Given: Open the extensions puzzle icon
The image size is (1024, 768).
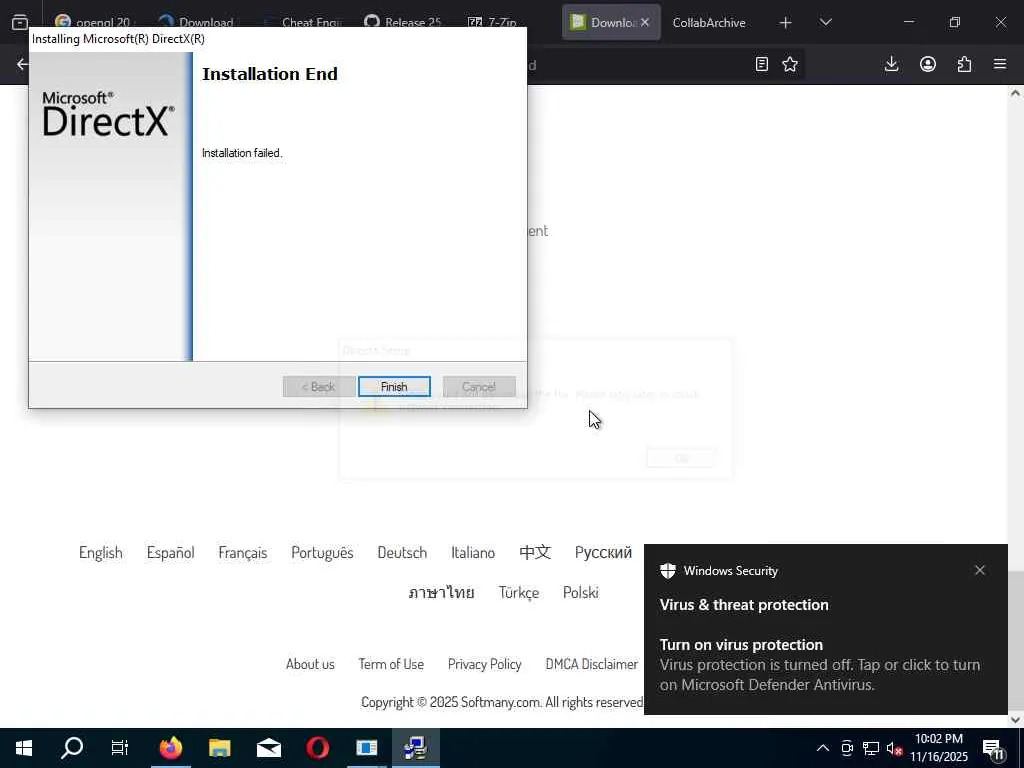Looking at the screenshot, I should click(x=964, y=64).
